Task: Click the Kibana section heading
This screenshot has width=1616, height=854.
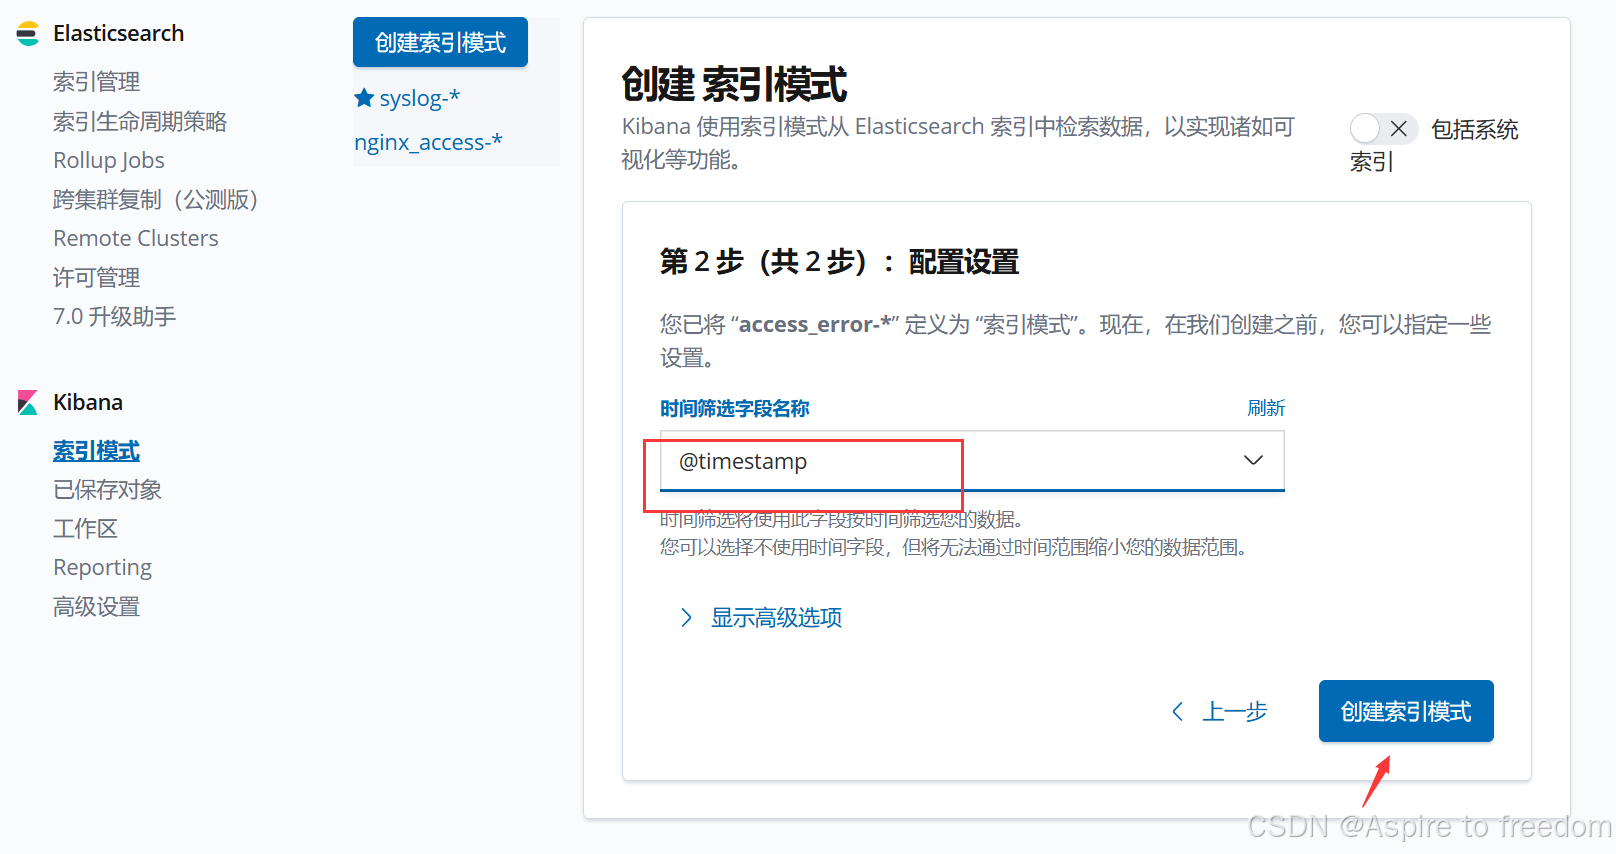Action: 88,403
